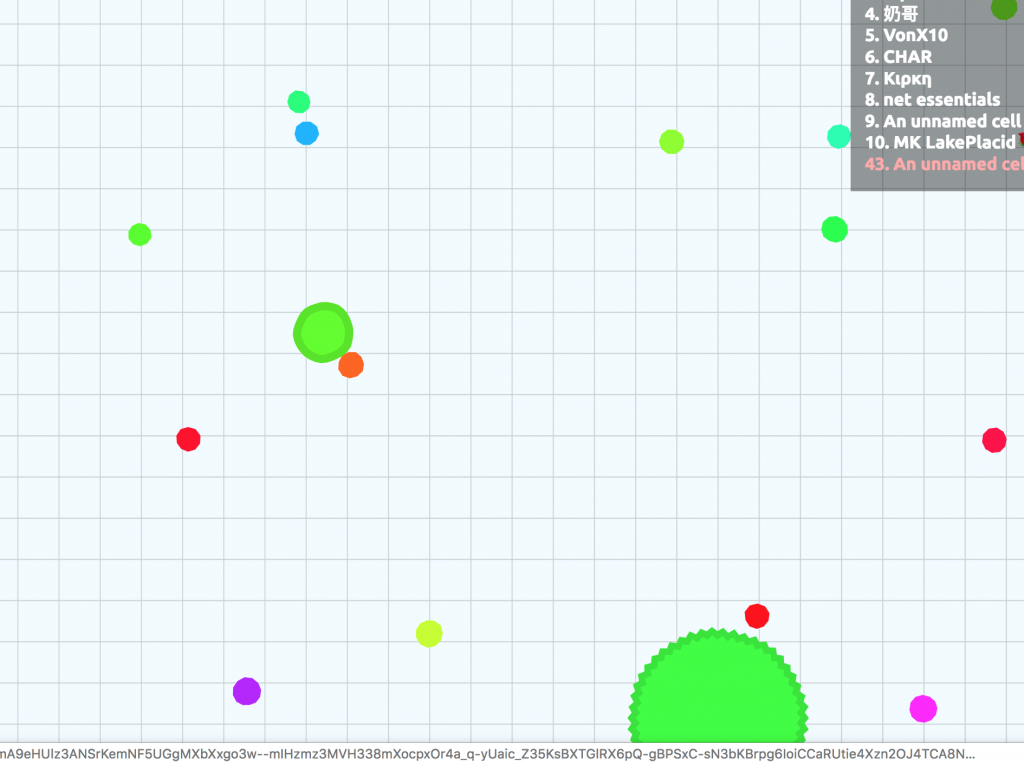This screenshot has height=765, width=1024.
Task: Click the orange pellet beside the player cell
Action: point(350,365)
